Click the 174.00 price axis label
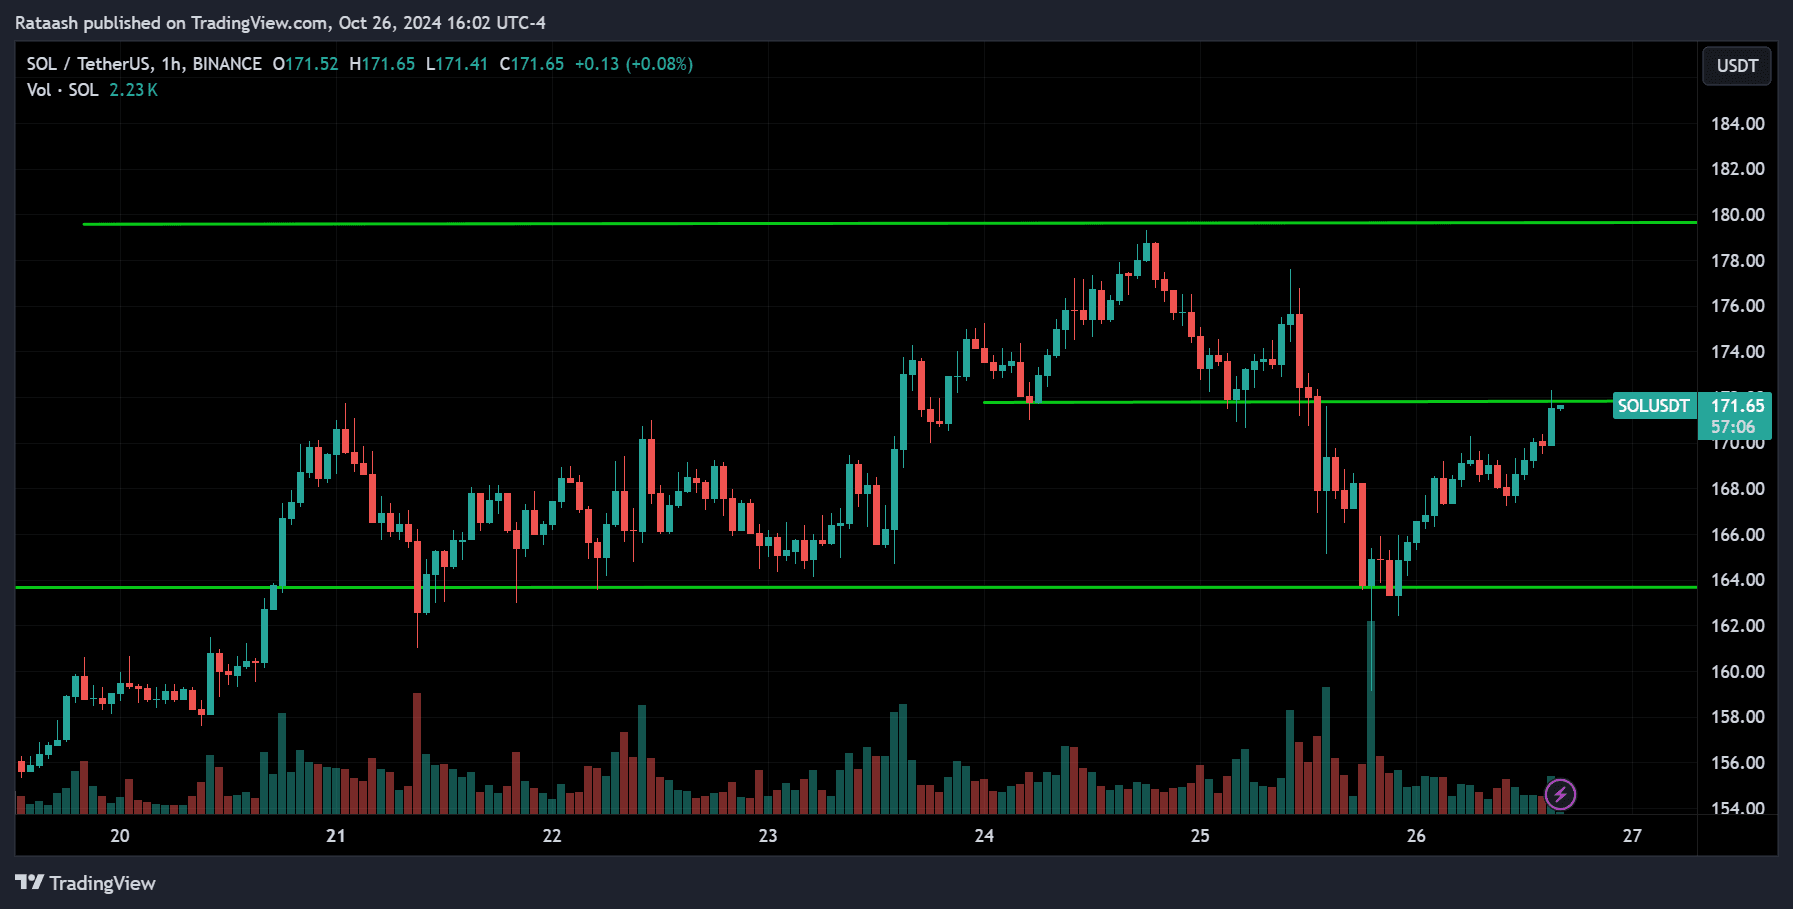The width and height of the screenshot is (1793, 909). [1738, 352]
